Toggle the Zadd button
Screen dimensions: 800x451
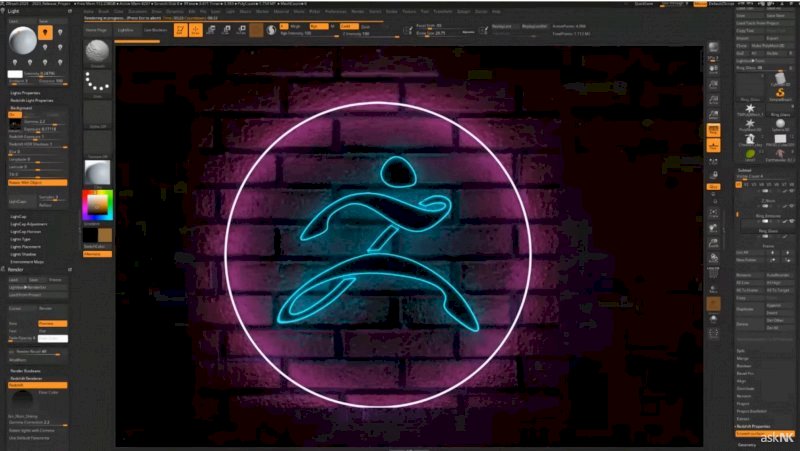click(349, 26)
